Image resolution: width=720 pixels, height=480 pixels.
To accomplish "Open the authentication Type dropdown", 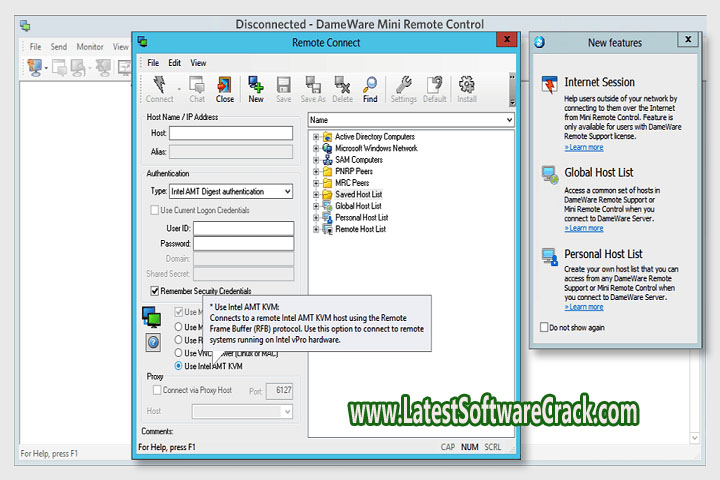I will [x=231, y=191].
